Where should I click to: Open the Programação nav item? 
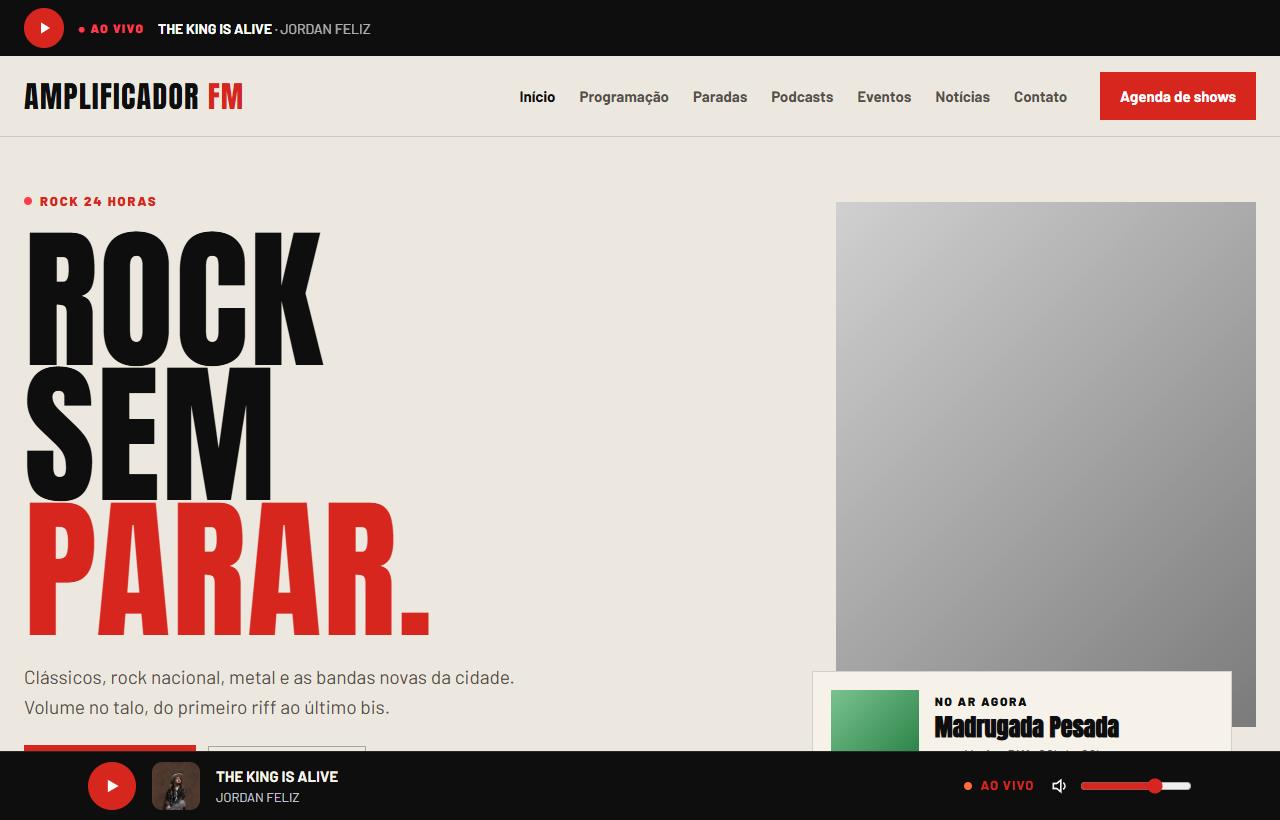[x=624, y=97]
